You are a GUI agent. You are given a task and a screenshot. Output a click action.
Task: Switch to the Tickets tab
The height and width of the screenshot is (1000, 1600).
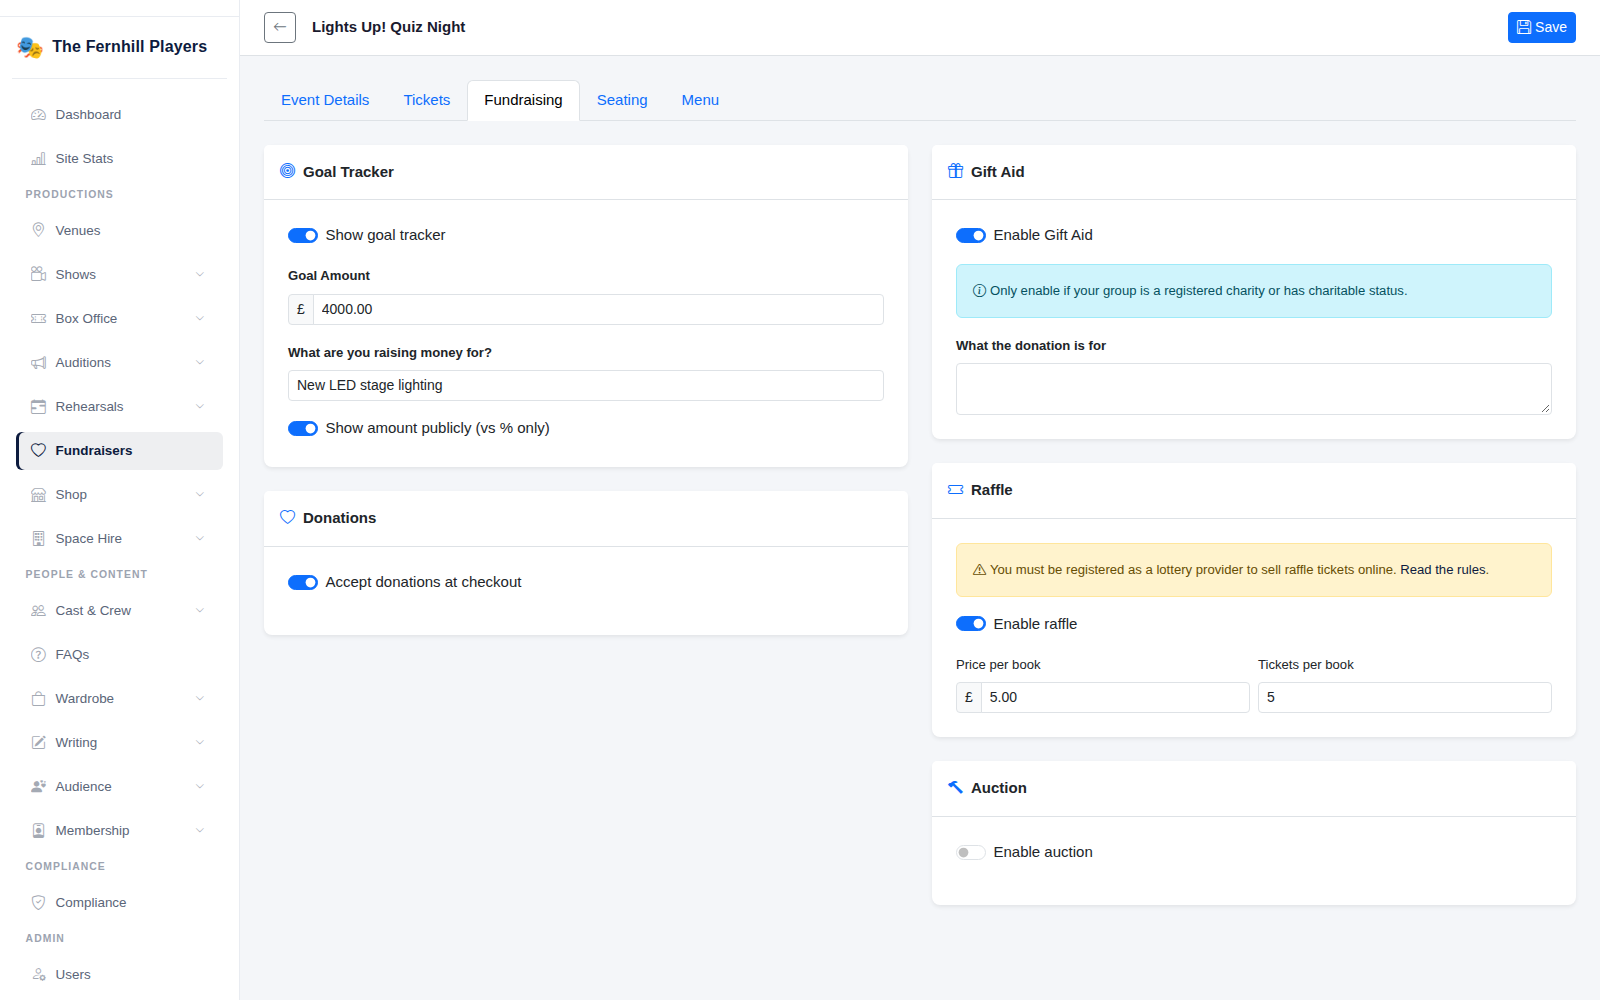click(427, 100)
